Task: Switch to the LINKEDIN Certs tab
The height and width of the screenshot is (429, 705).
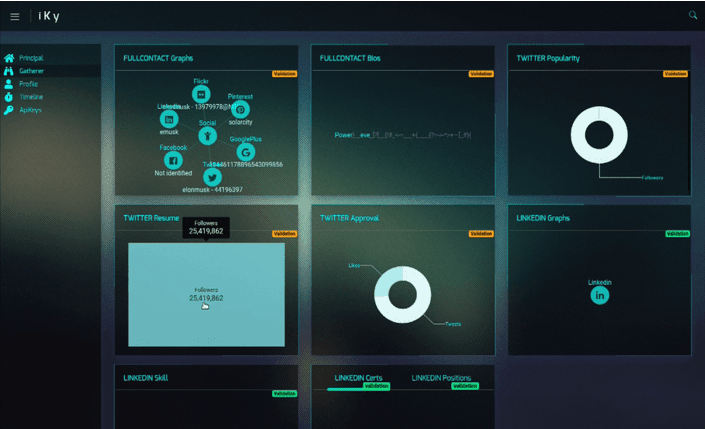Action: [x=358, y=378]
